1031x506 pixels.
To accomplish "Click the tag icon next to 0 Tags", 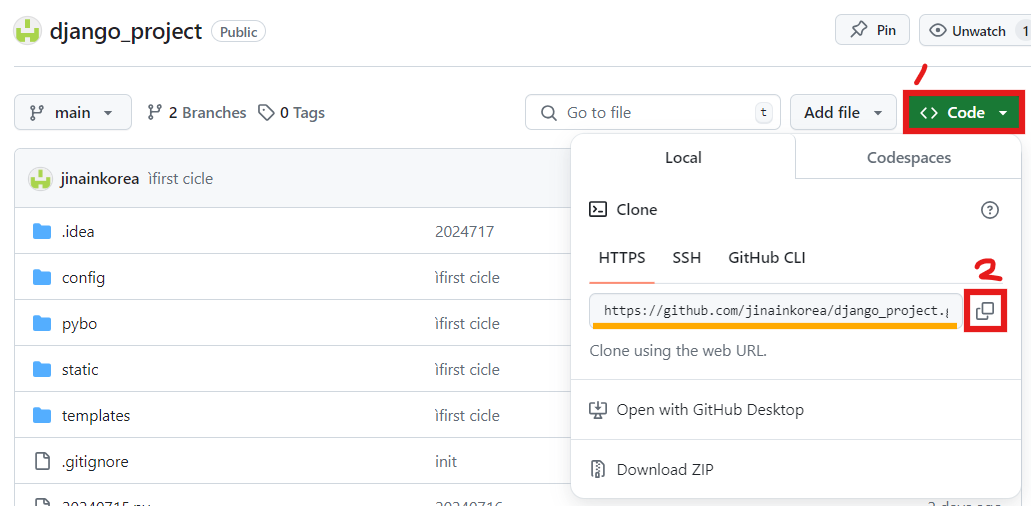I will coord(266,112).
